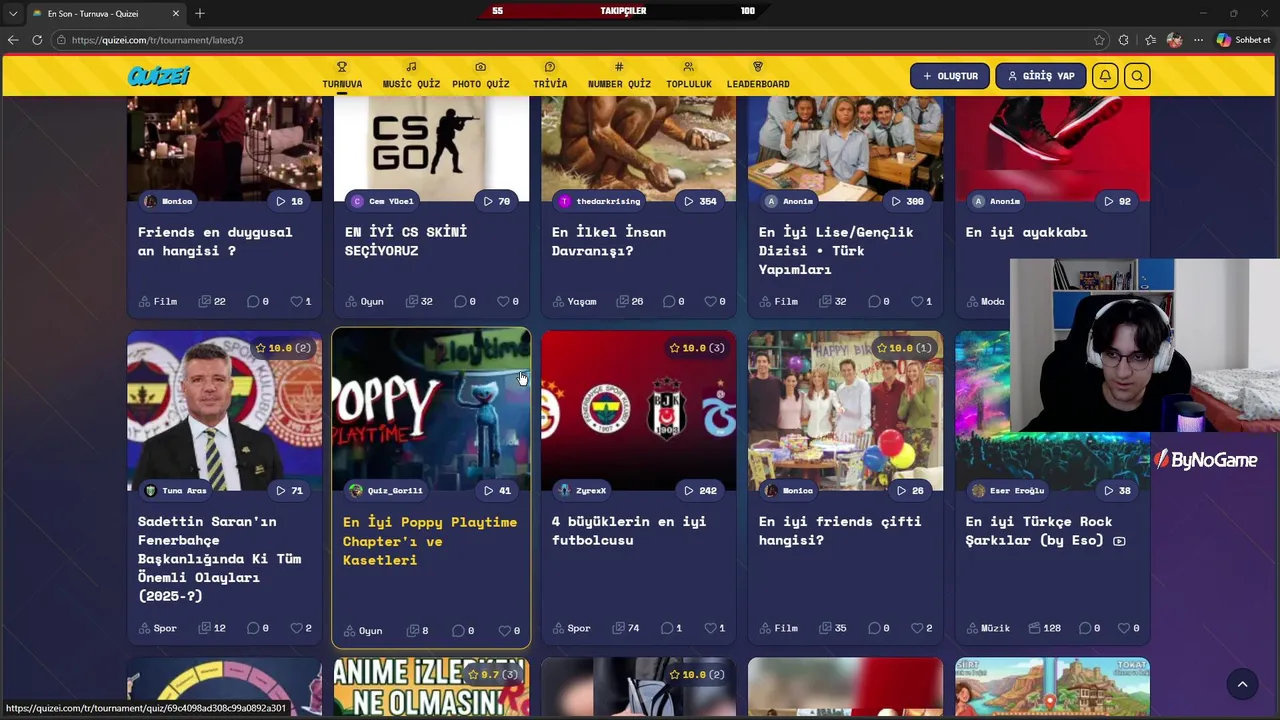Open author Eser Eroğlu profile

click(1008, 490)
